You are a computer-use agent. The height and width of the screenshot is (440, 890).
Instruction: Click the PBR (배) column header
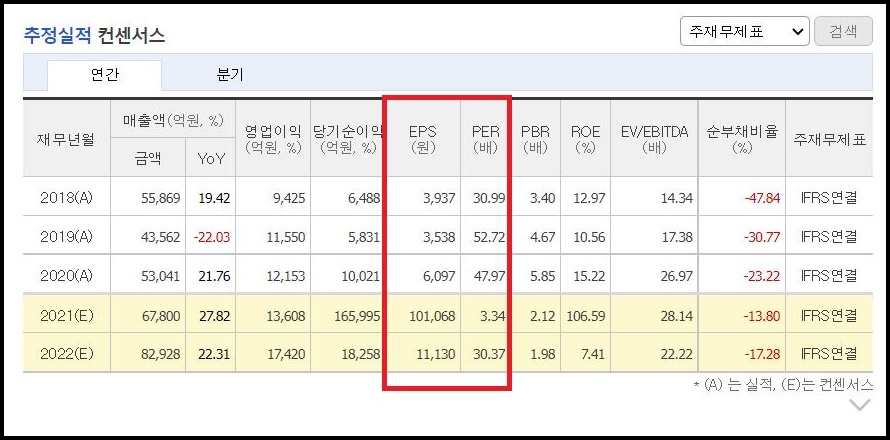535,140
